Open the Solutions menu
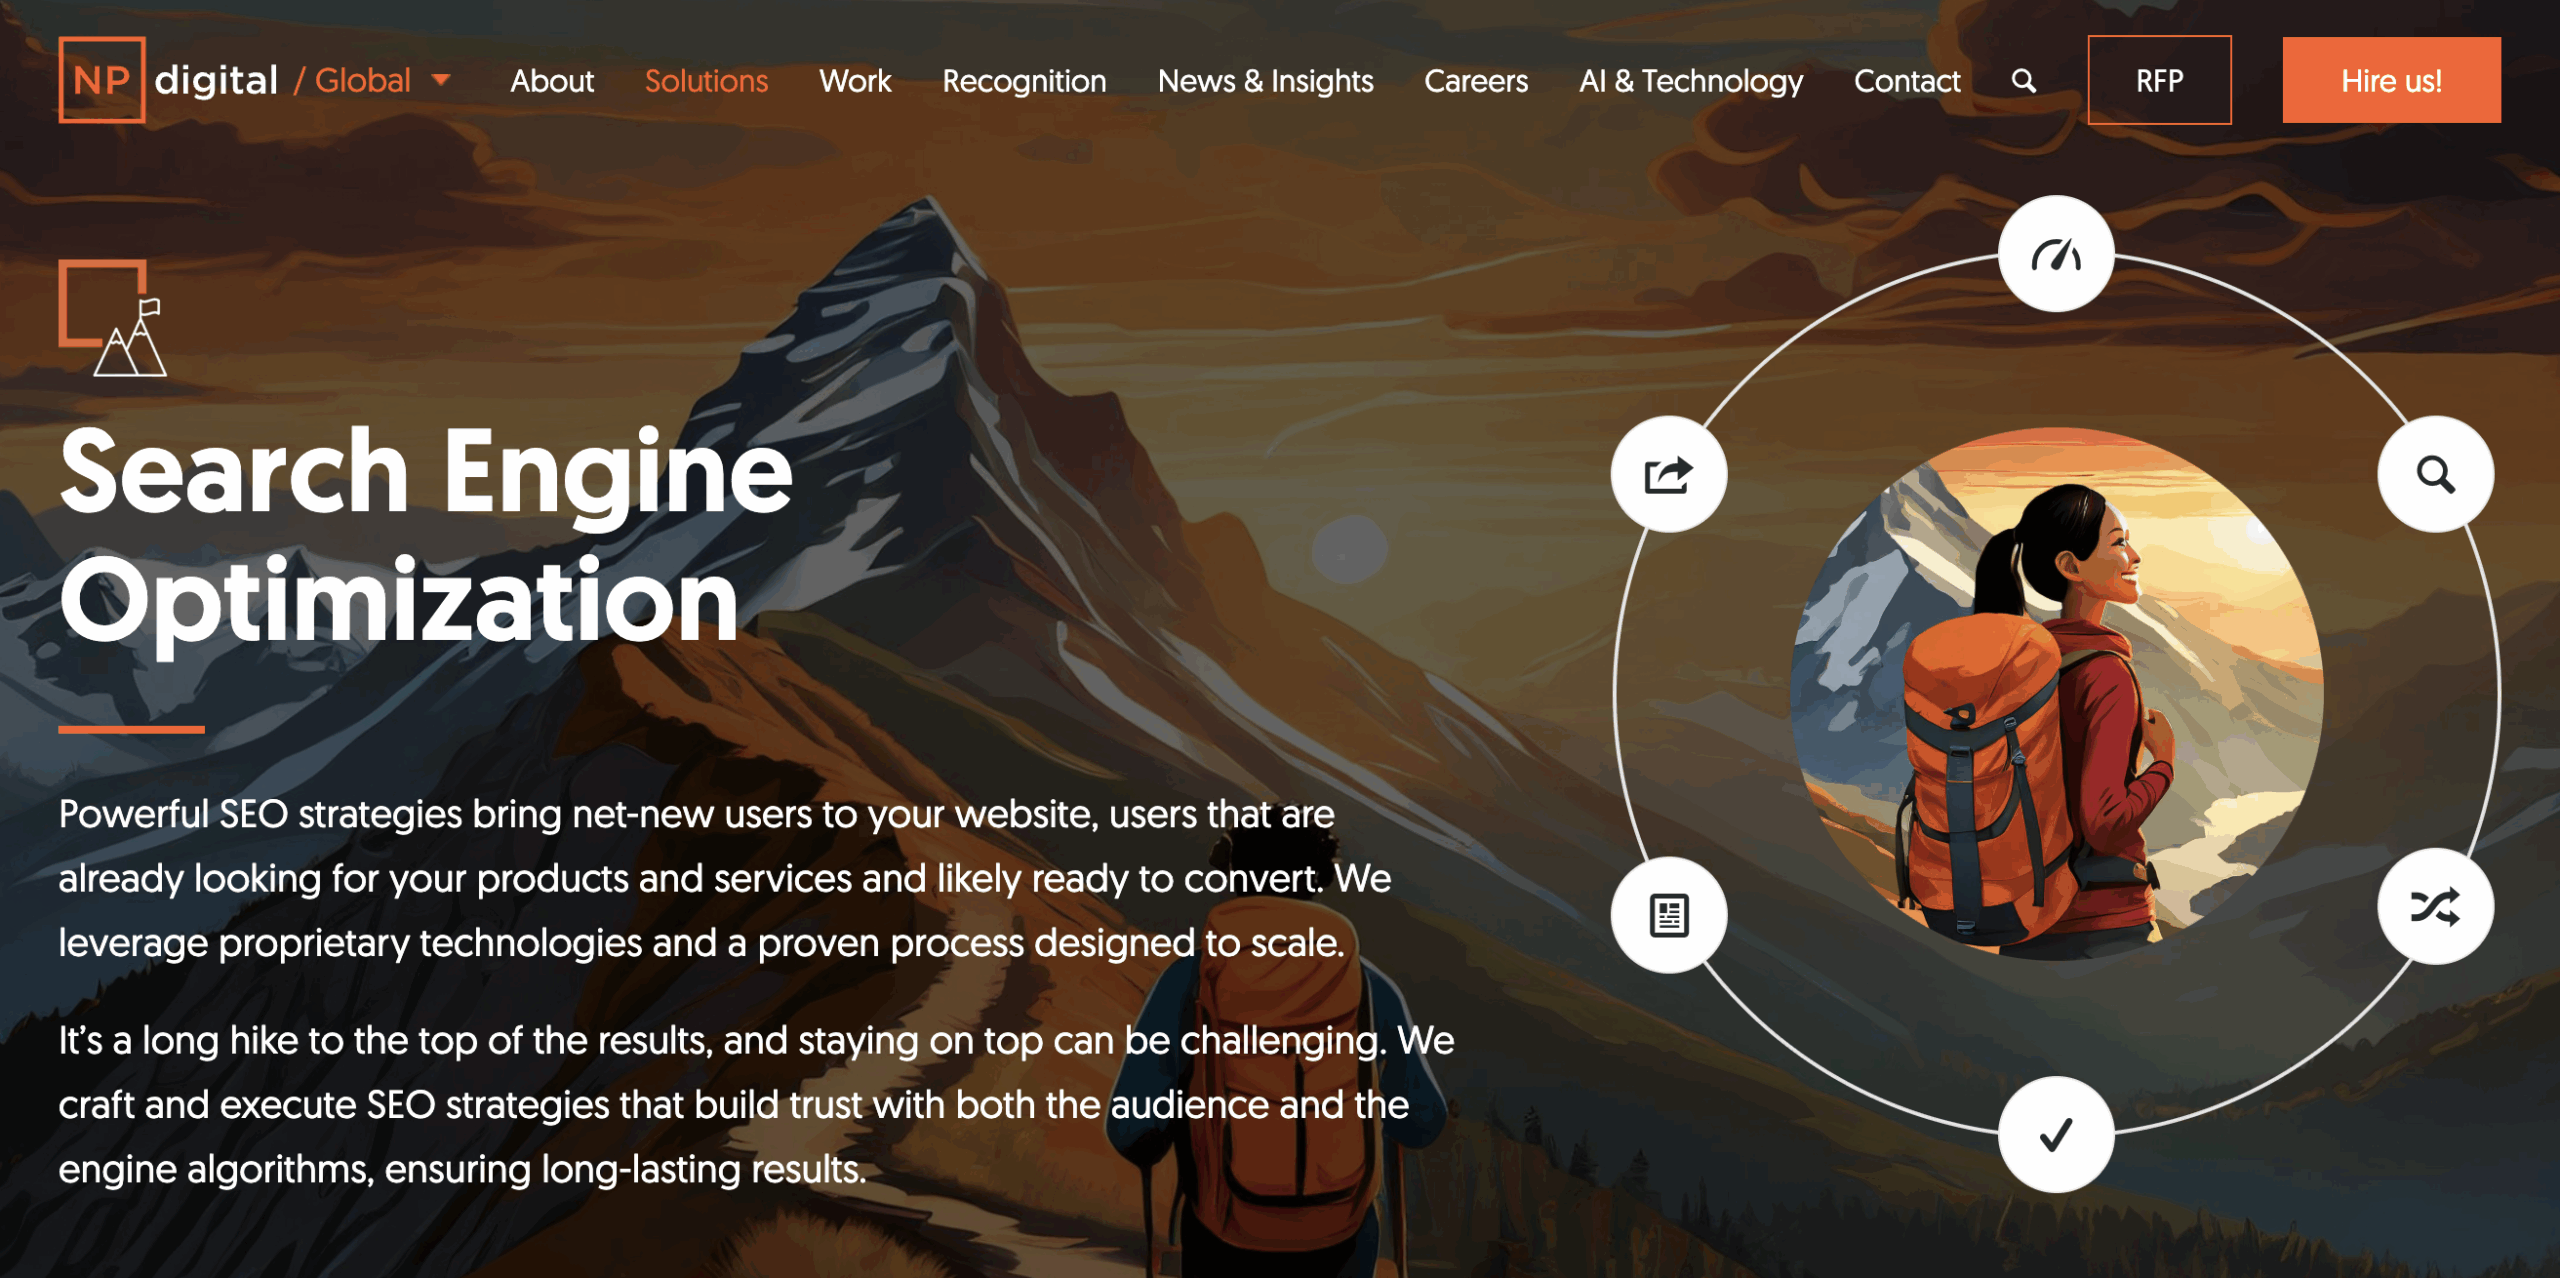Image resolution: width=2560 pixels, height=1278 pixels. (x=706, y=81)
